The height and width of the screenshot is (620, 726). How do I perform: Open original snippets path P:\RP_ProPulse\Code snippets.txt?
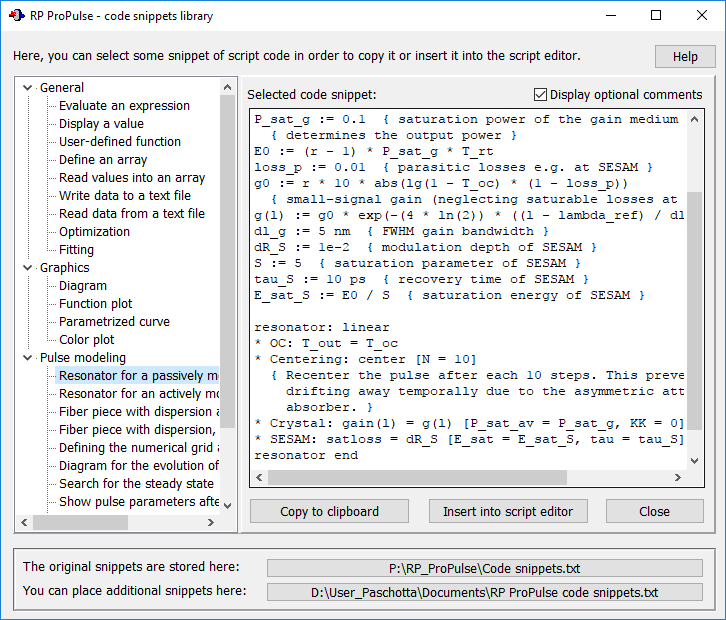coord(484,568)
